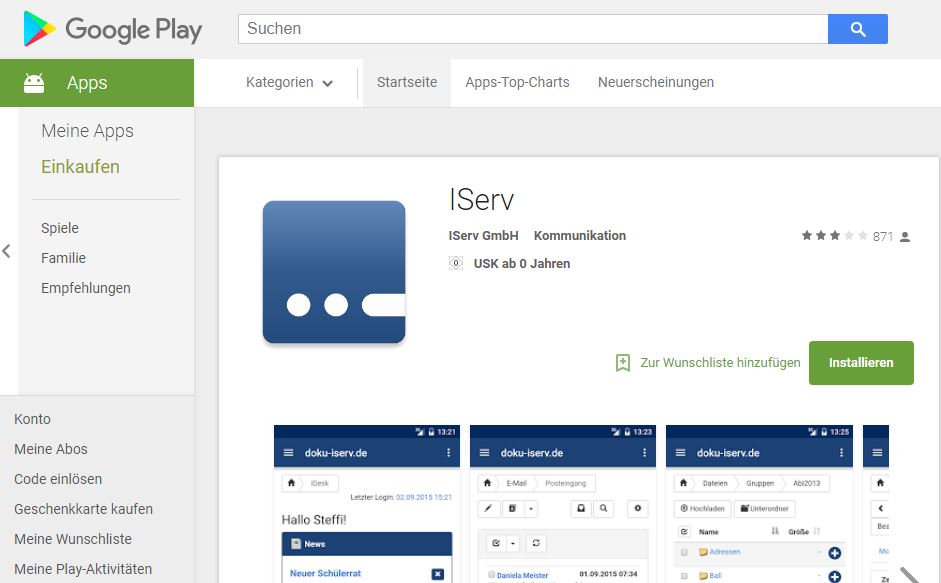The width and height of the screenshot is (941, 583).
Task: Click the USK age rating badge
Action: (456, 264)
